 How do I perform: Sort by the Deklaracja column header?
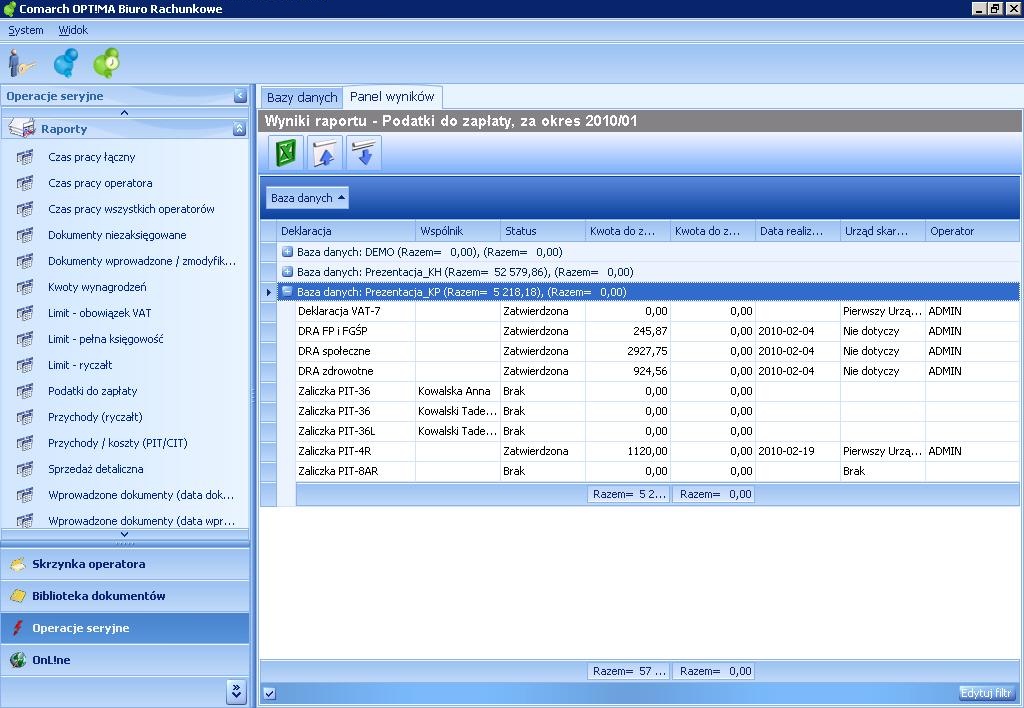346,231
